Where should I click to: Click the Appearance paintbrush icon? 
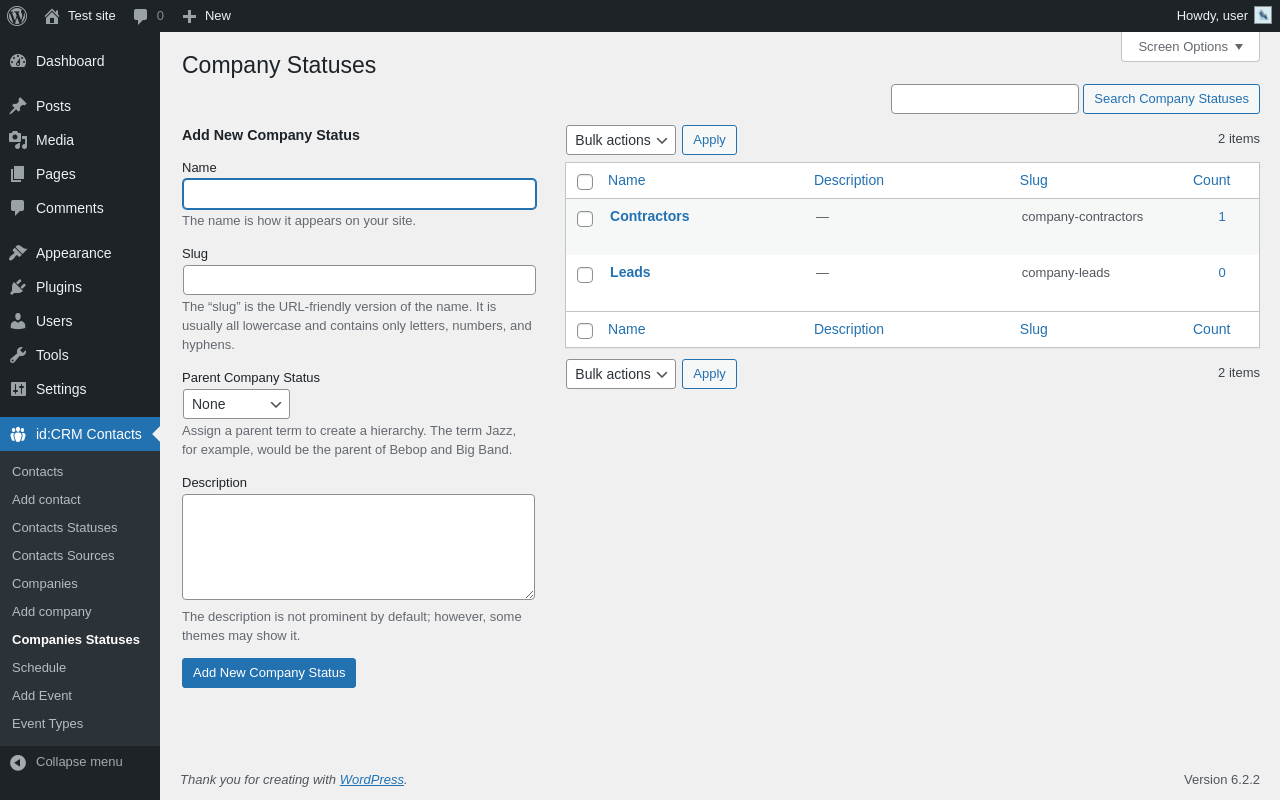[18, 253]
